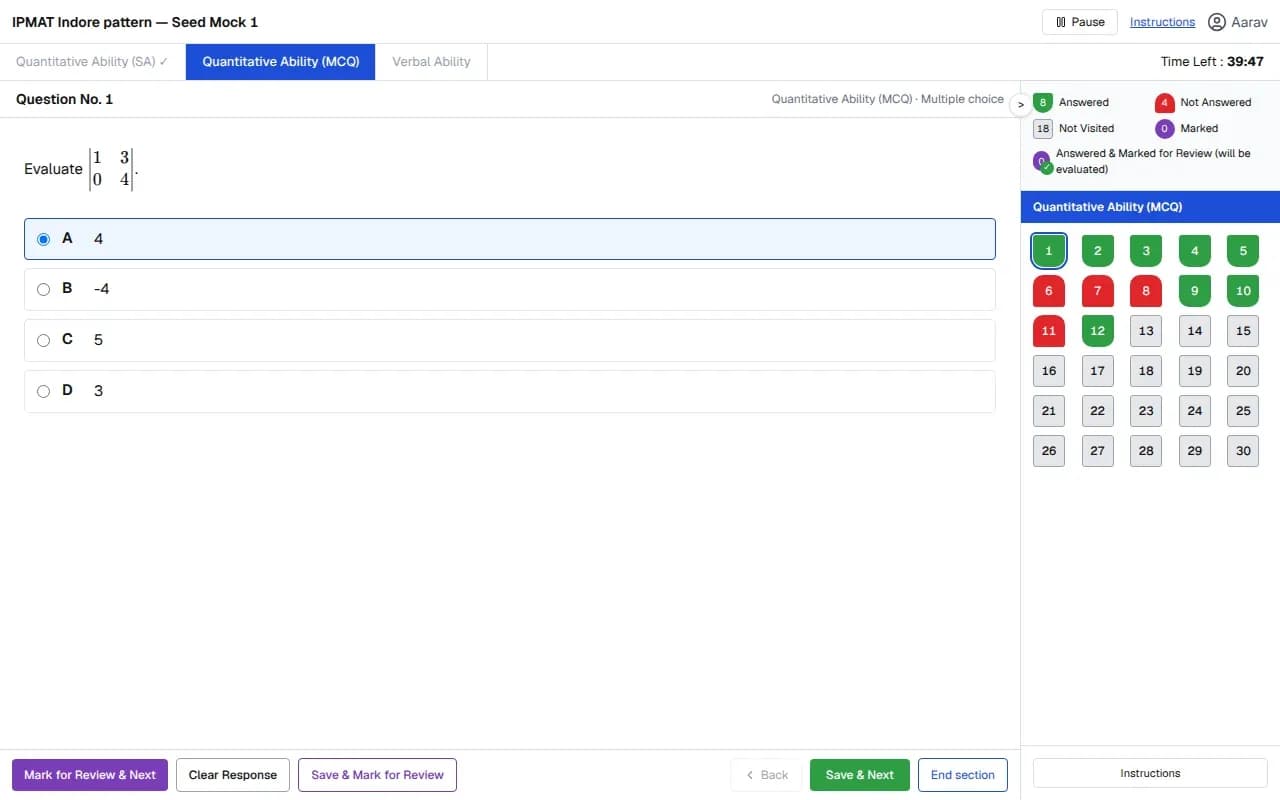The height and width of the screenshot is (800, 1280).
Task: Click the Quantitative Ability (MCQ) palette header
Action: (1150, 207)
